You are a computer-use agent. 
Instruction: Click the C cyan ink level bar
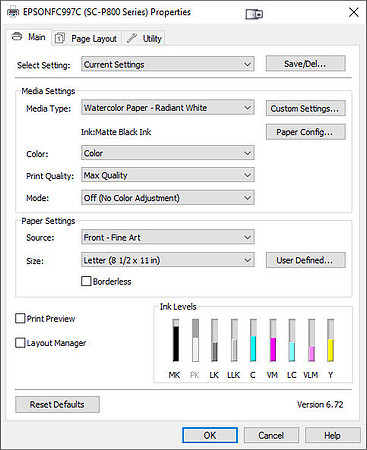pyautogui.click(x=253, y=340)
